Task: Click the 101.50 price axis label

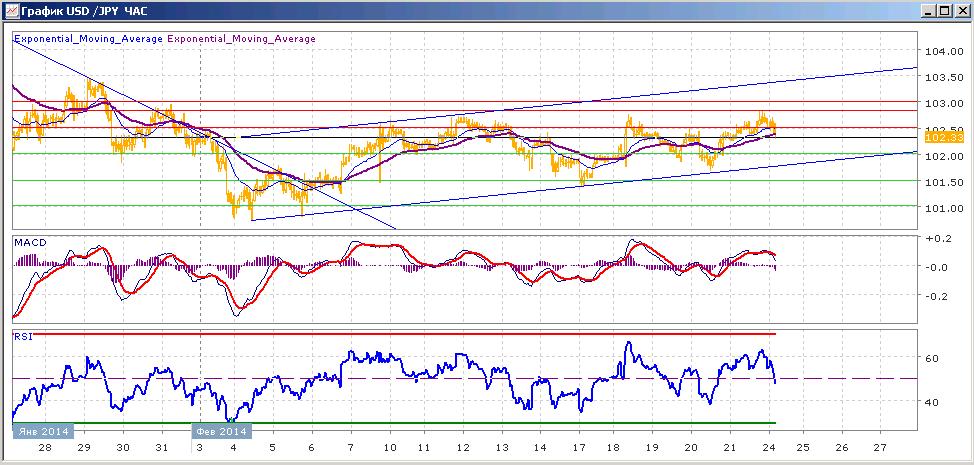Action: [944, 182]
